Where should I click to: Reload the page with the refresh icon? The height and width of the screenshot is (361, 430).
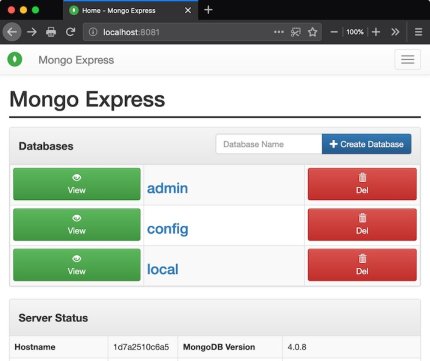tap(70, 32)
